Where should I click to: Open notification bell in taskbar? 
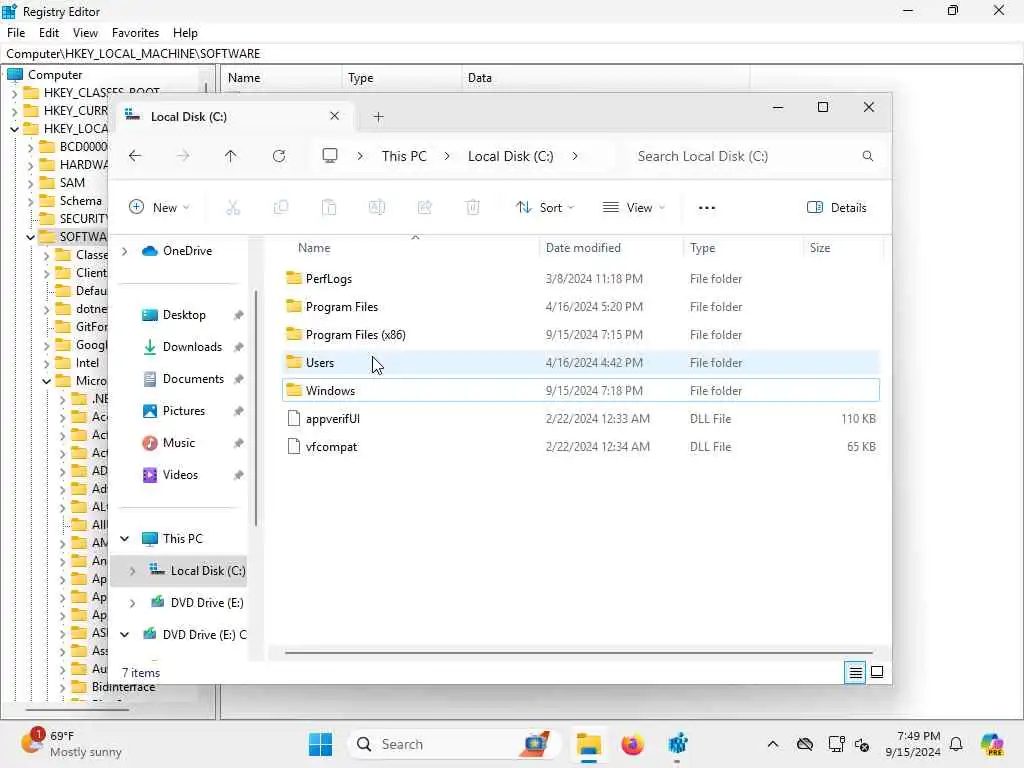click(x=956, y=744)
